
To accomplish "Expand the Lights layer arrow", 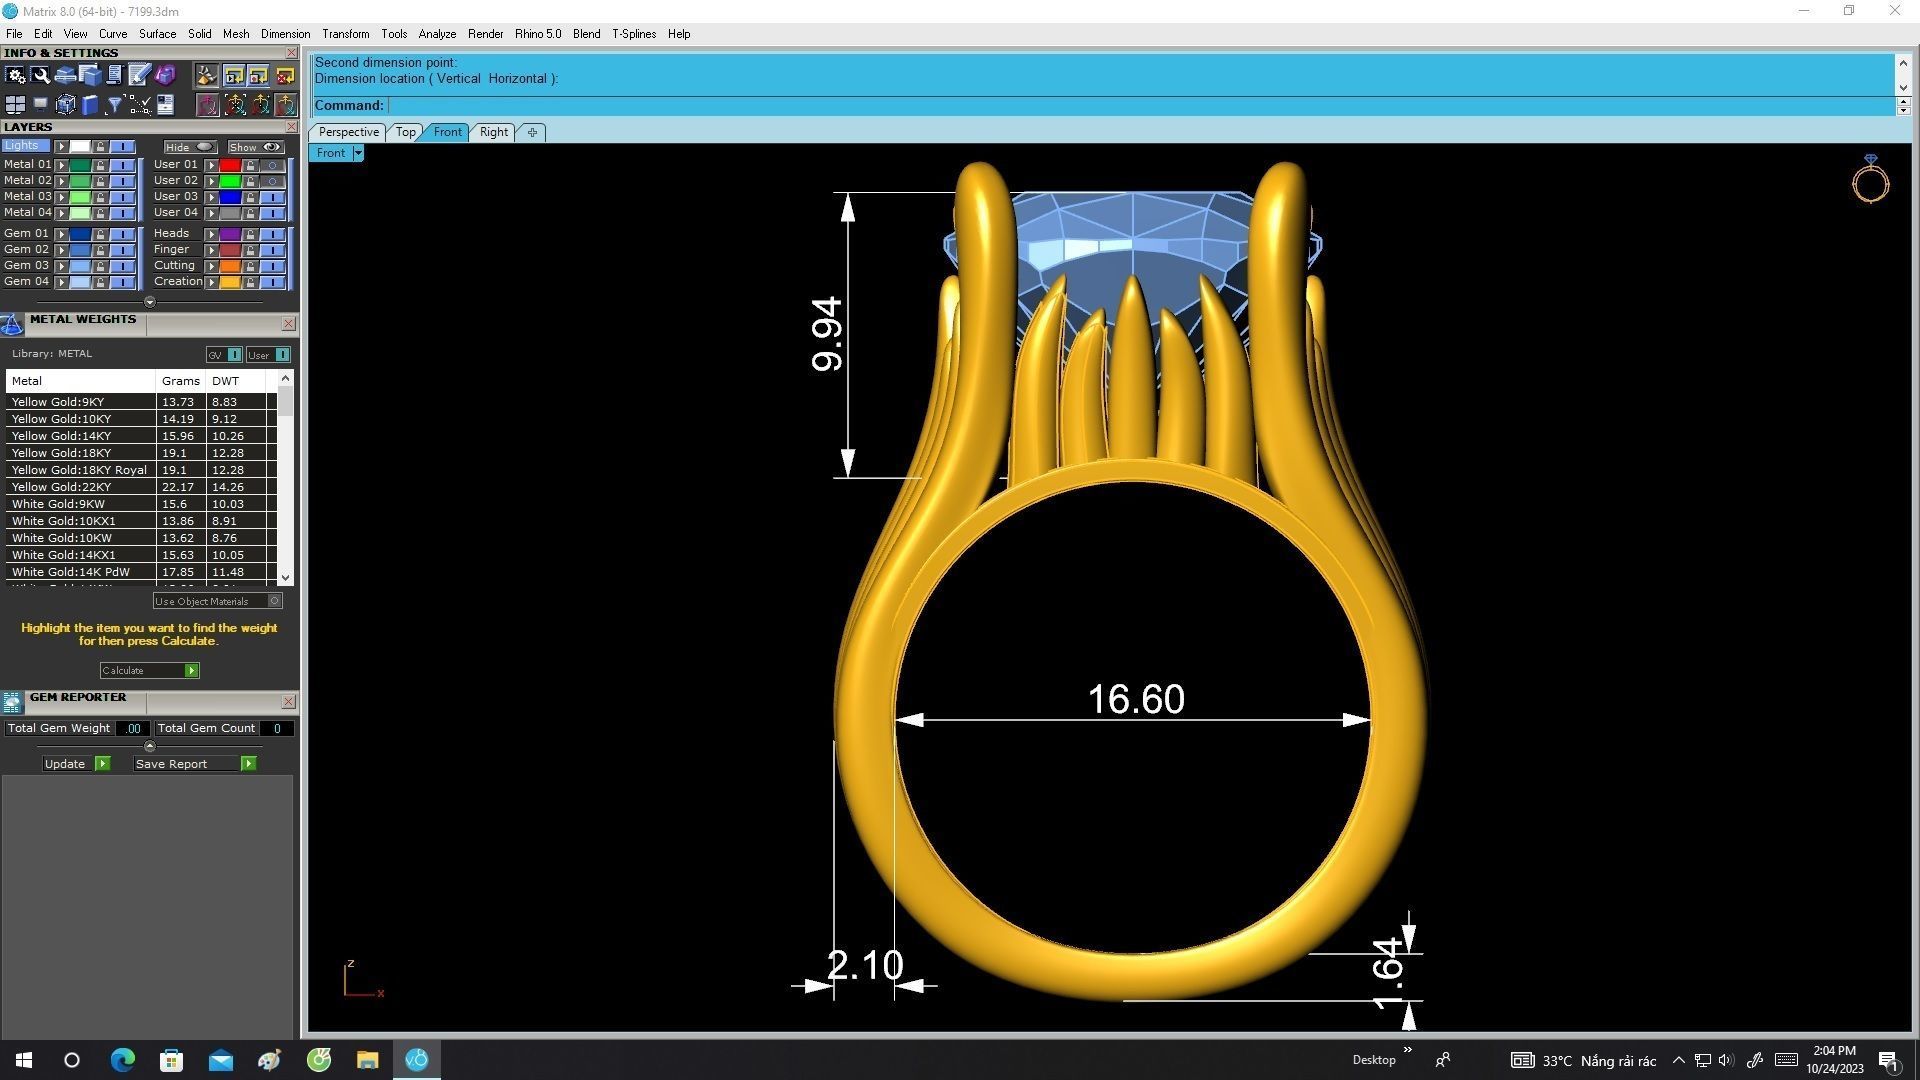I will coord(61,147).
